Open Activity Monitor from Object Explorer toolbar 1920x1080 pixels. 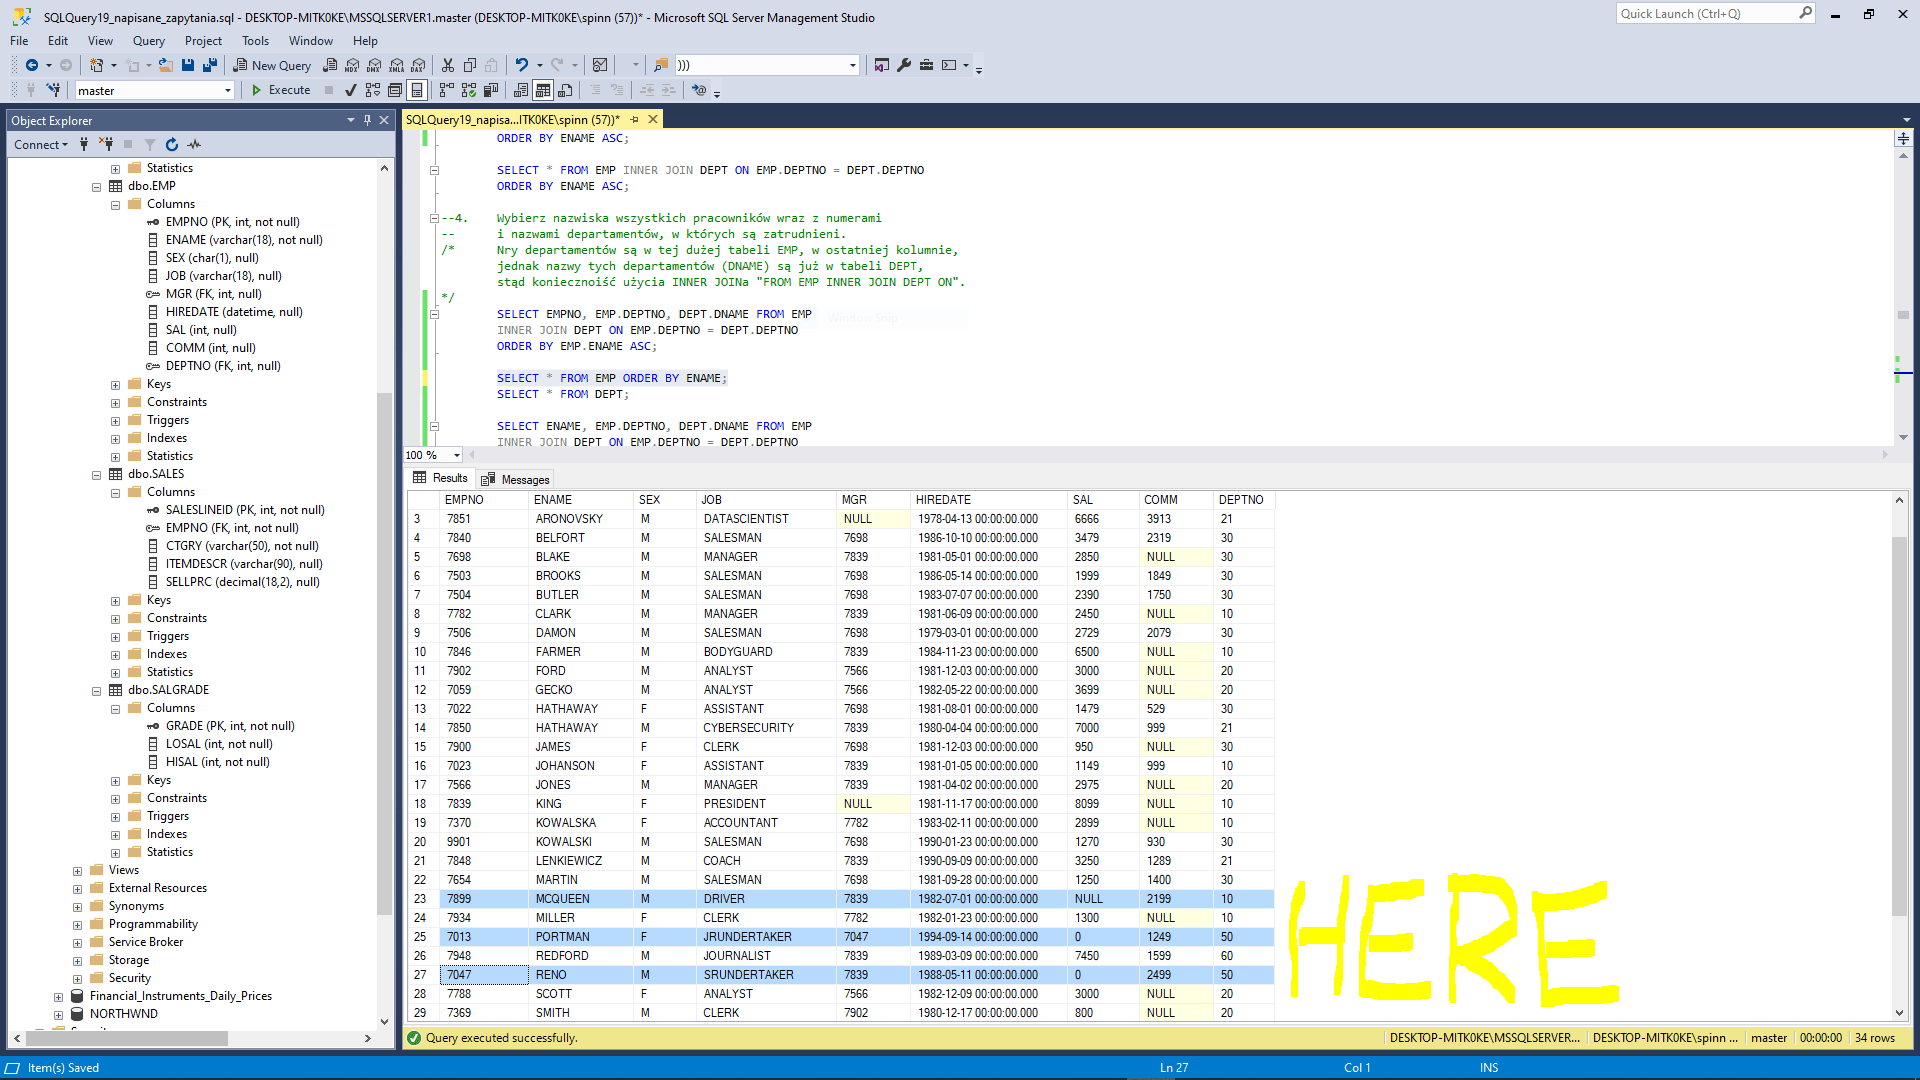click(x=195, y=144)
